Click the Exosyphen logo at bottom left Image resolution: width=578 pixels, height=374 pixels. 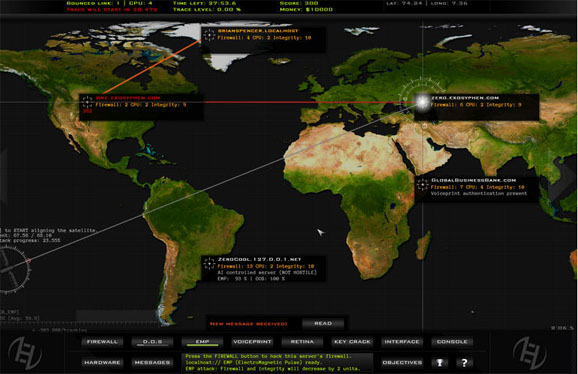(x=25, y=353)
